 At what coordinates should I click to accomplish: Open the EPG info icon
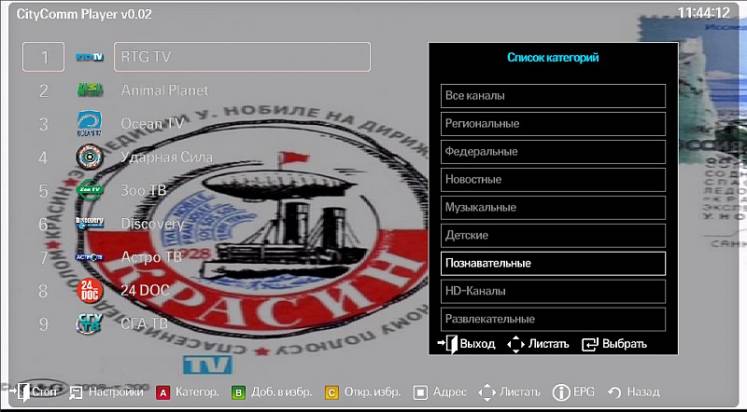coord(561,393)
